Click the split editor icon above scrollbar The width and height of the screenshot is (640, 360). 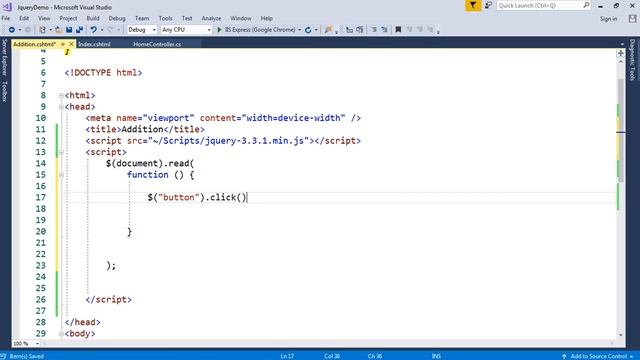(x=621, y=53)
